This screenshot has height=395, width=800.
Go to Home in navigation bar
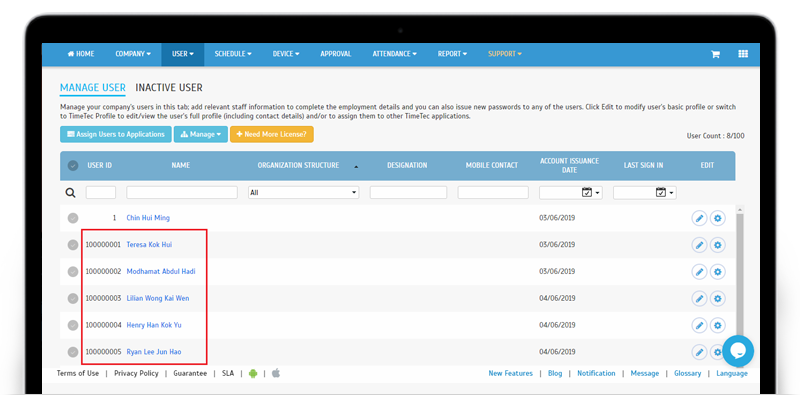pyautogui.click(x=81, y=54)
